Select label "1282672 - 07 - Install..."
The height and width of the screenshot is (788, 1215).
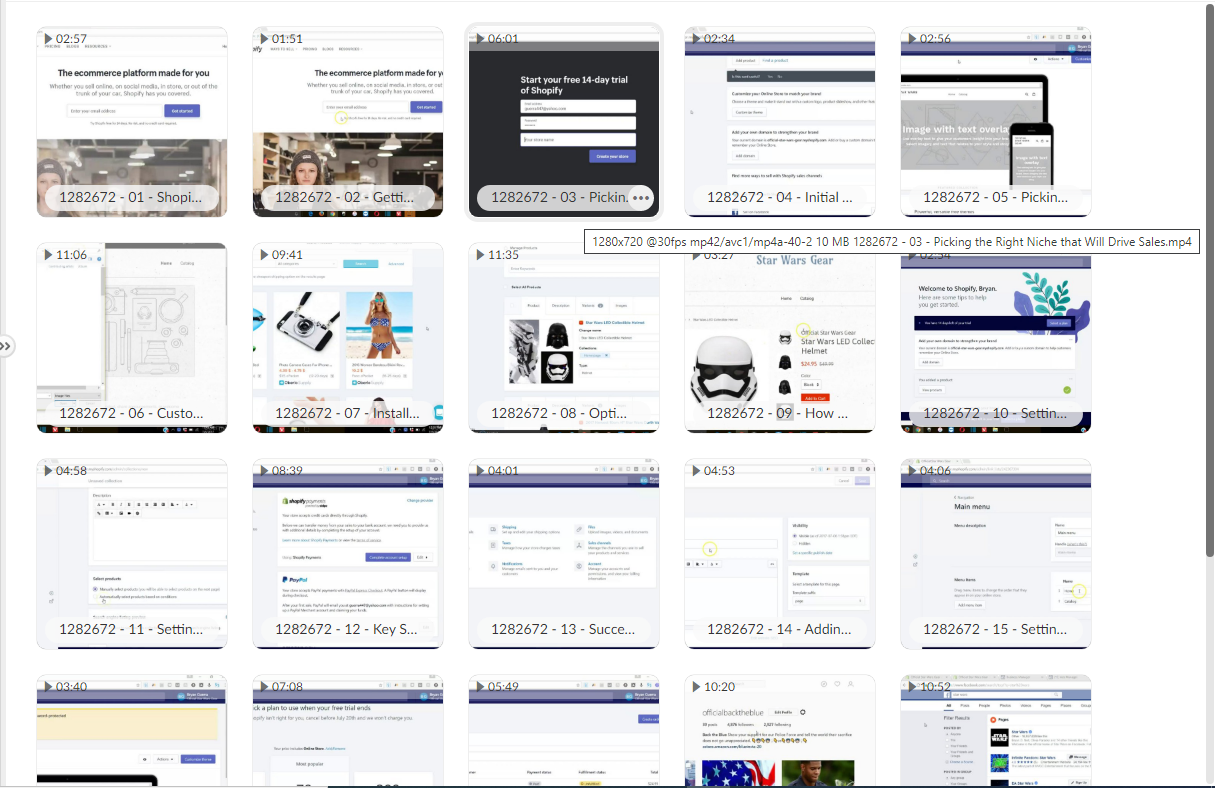coord(347,413)
